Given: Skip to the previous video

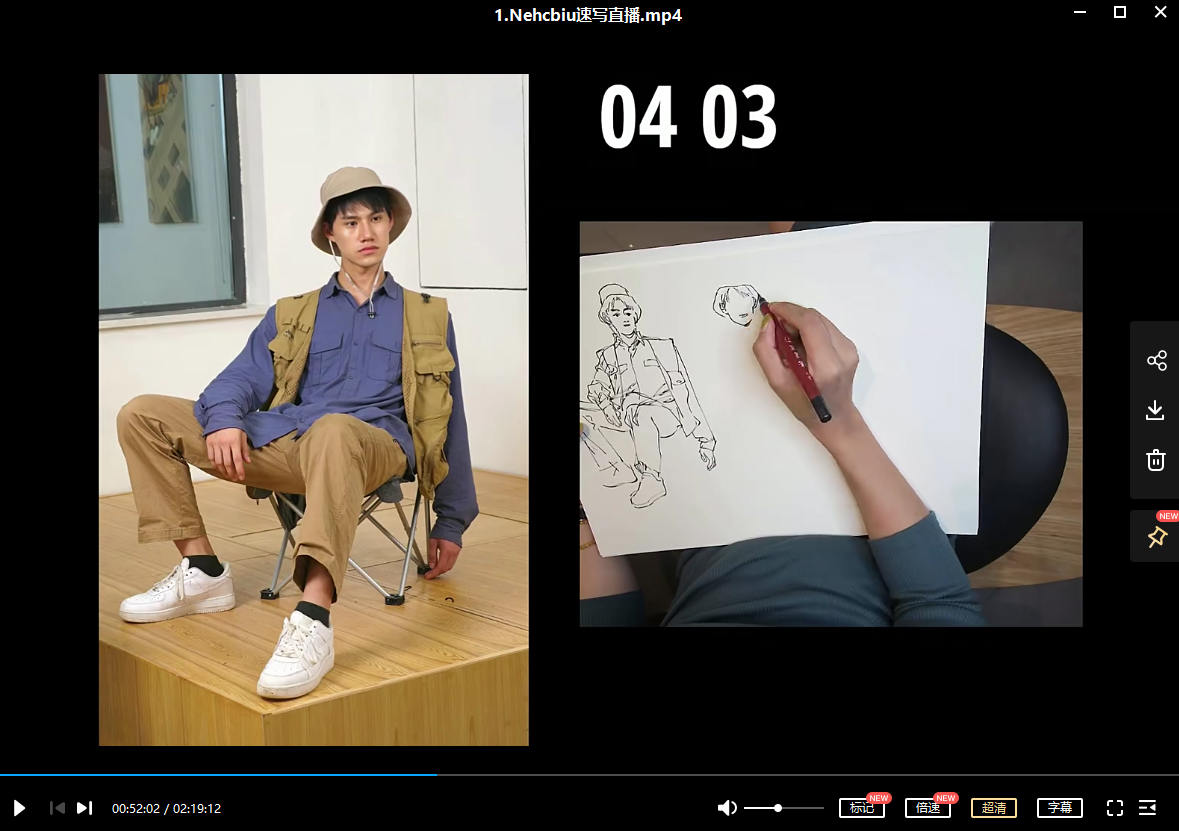Looking at the screenshot, I should tap(57, 808).
